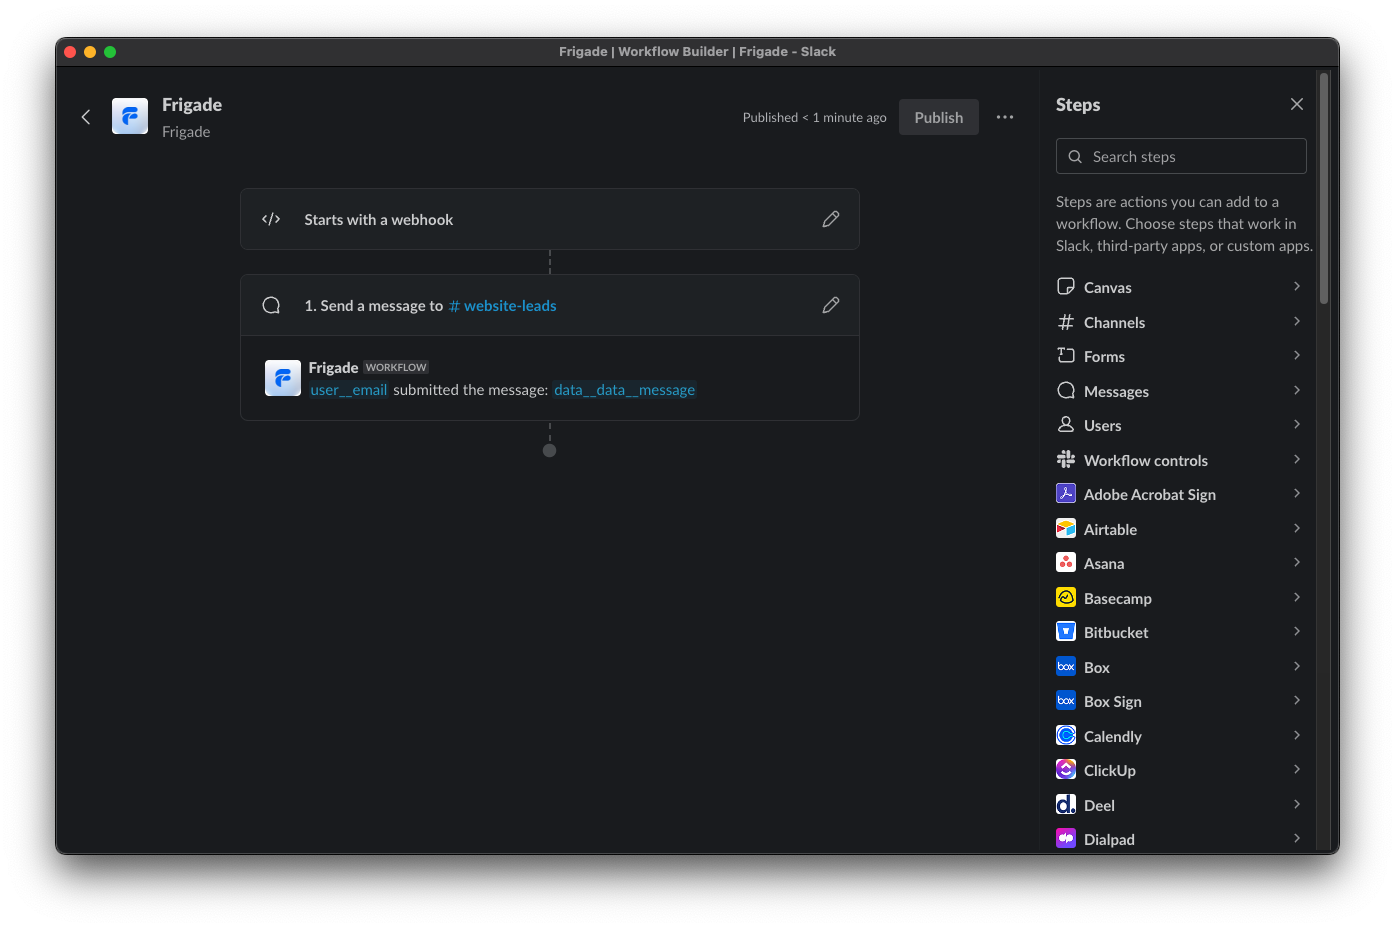The width and height of the screenshot is (1395, 928).
Task: Expand the Channels steps chevron
Action: click(1297, 321)
